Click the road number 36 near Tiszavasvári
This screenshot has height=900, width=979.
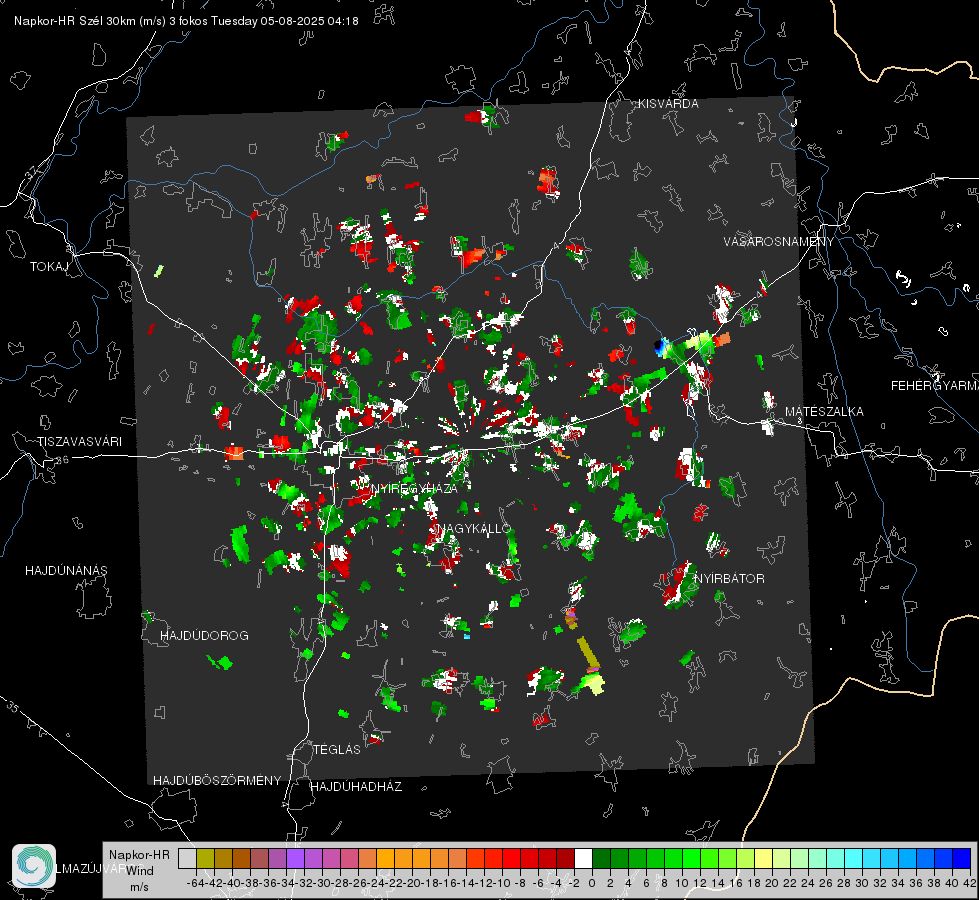point(62,460)
